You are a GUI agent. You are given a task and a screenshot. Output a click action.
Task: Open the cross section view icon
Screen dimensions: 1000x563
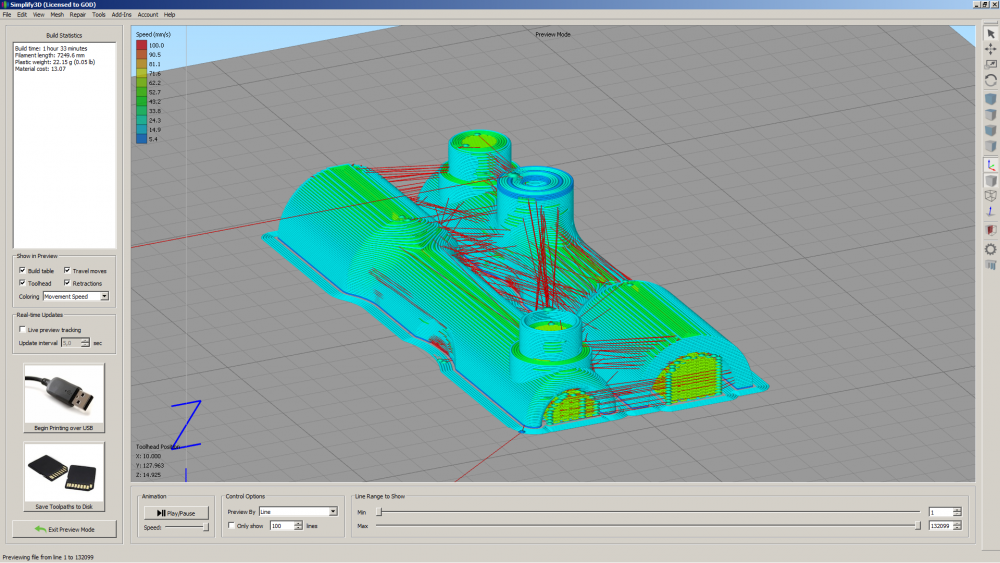pyautogui.click(x=990, y=230)
